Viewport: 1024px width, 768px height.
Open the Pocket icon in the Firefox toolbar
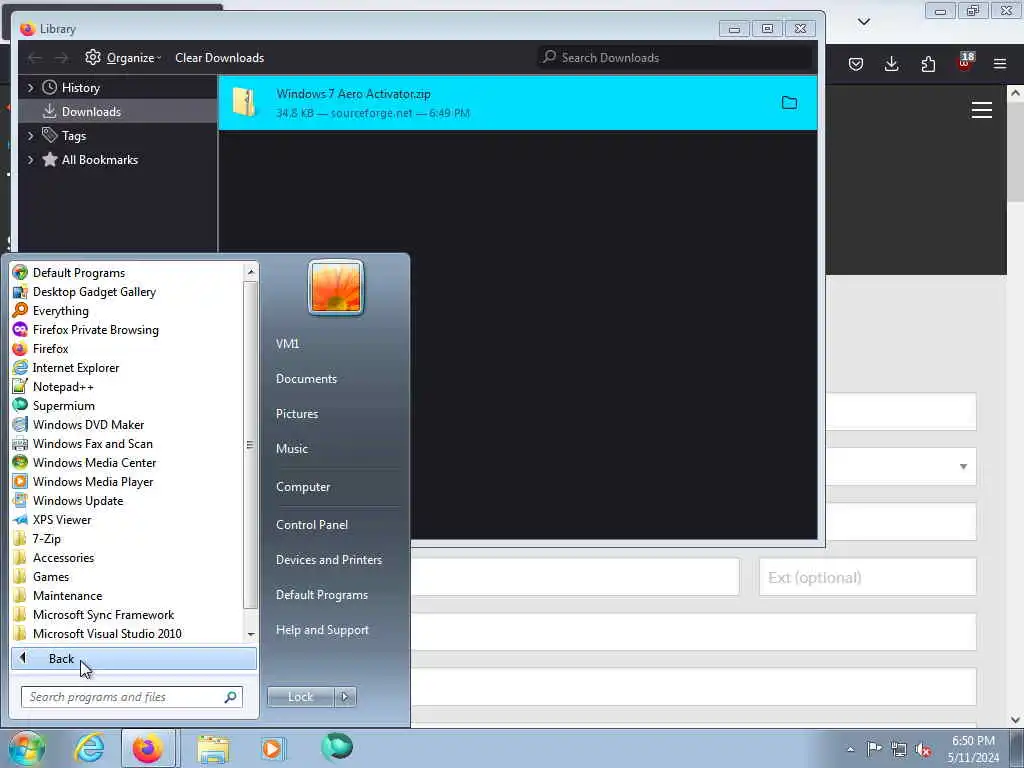point(856,64)
